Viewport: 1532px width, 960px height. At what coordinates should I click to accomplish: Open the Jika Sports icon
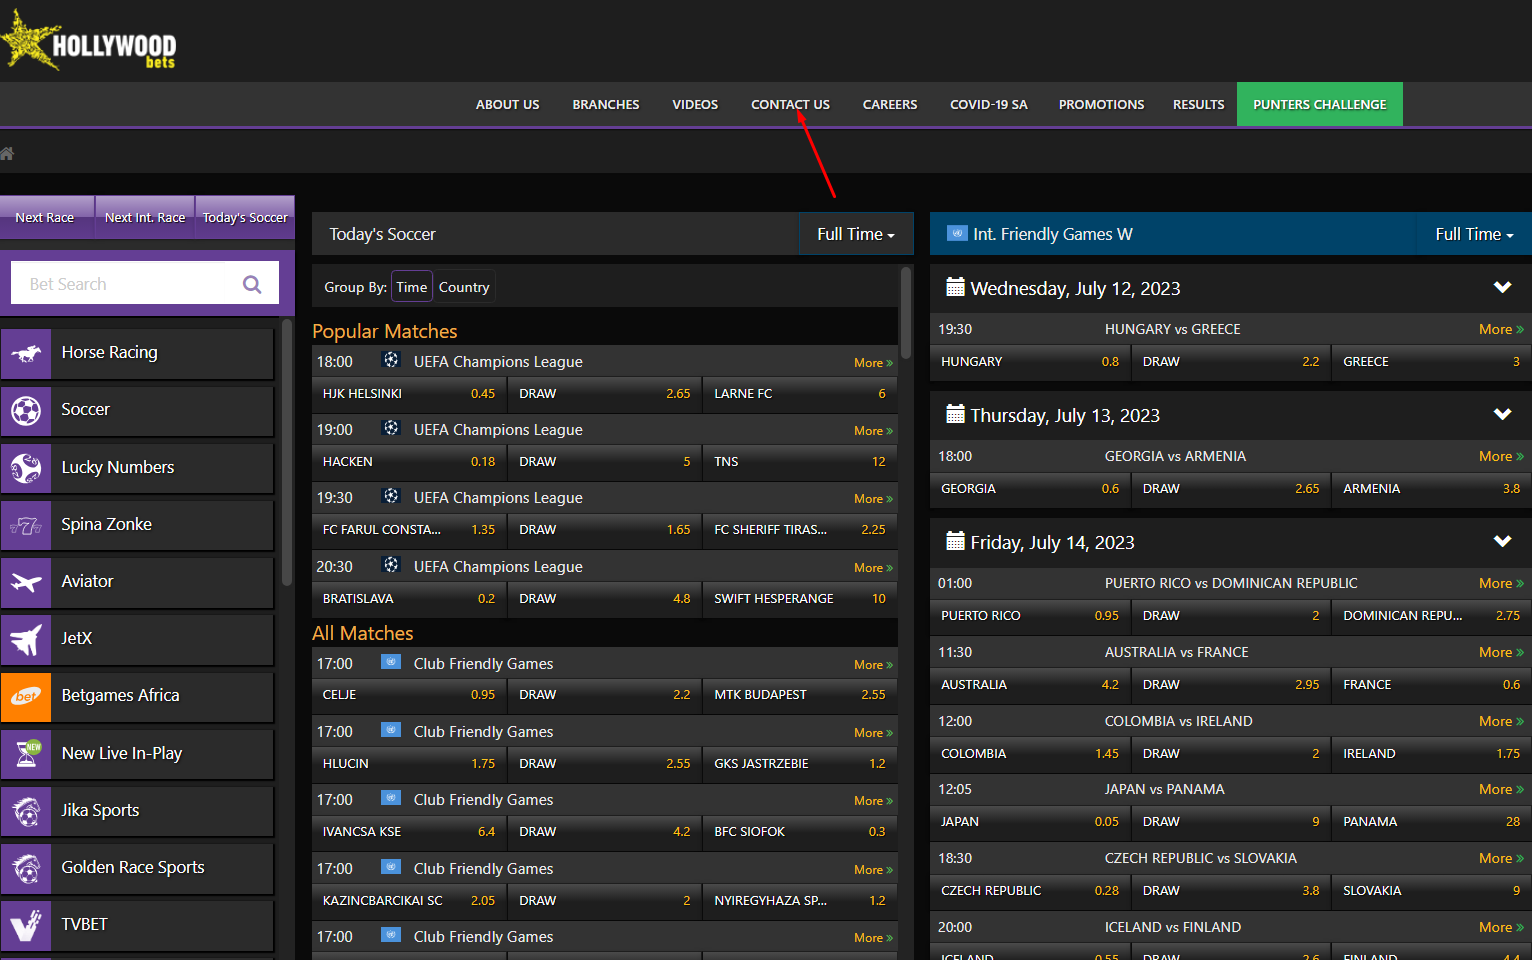tap(26, 811)
